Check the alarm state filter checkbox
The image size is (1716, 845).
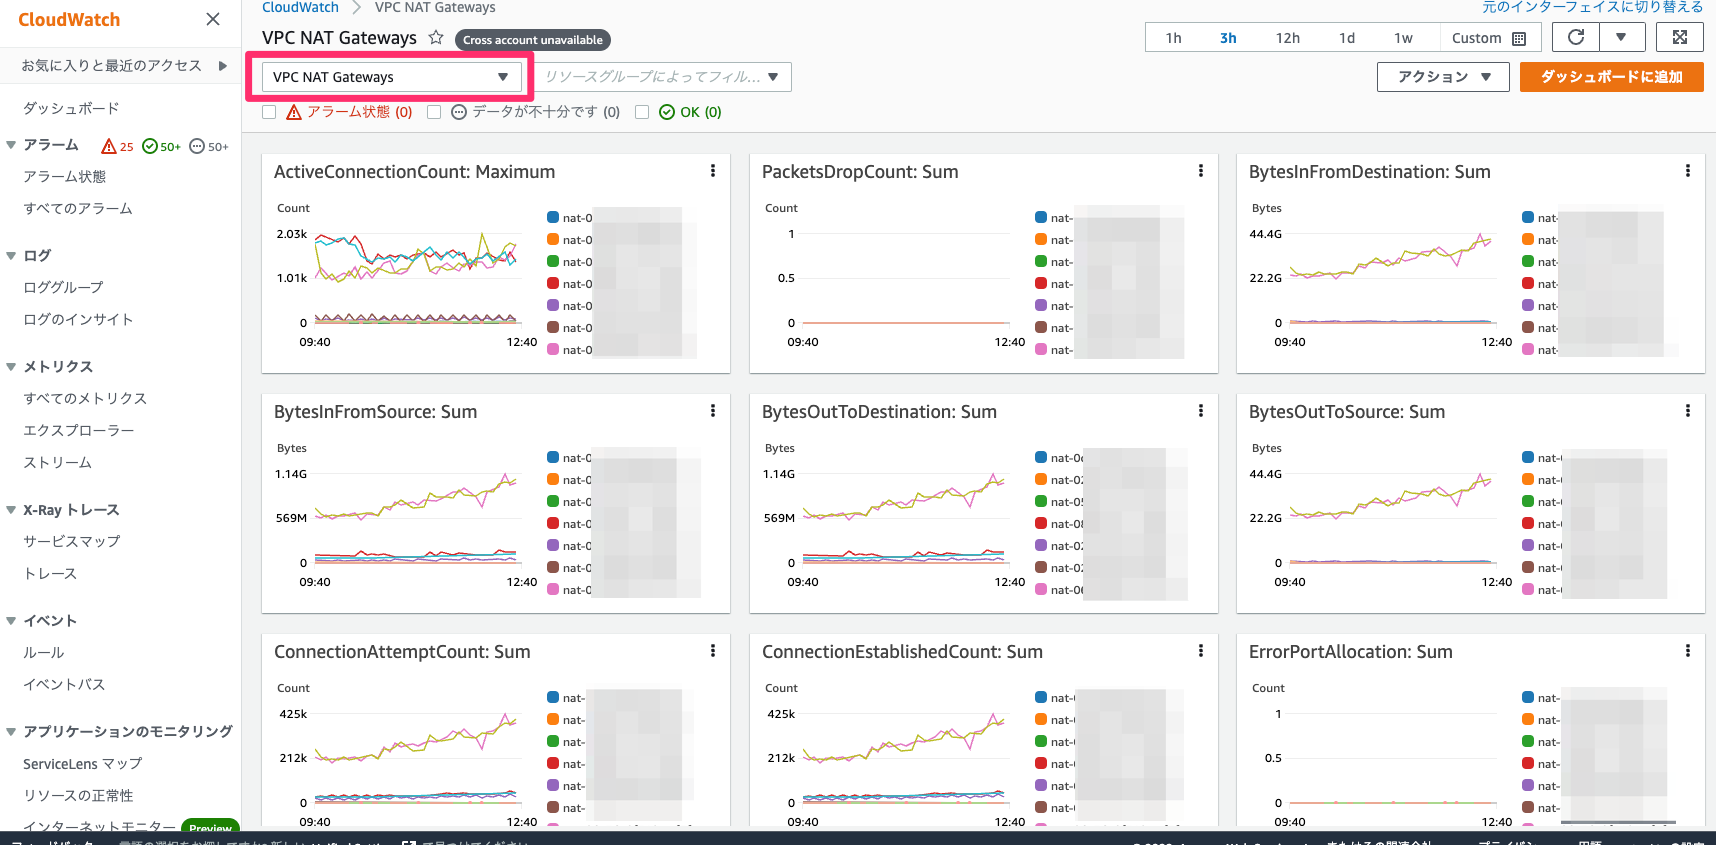[x=269, y=112]
